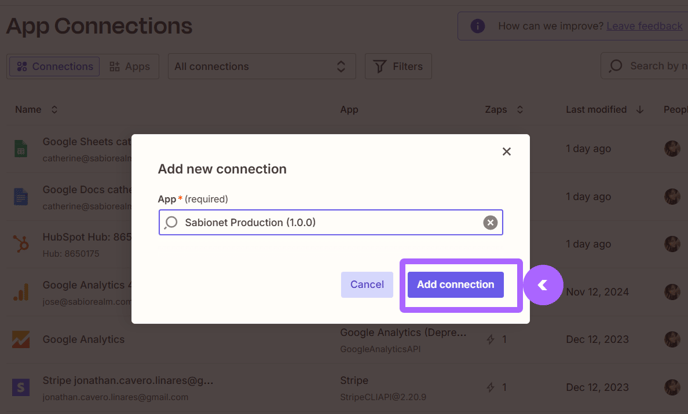Clear the Sabionet Production app field
The image size is (688, 414).
pyautogui.click(x=490, y=223)
